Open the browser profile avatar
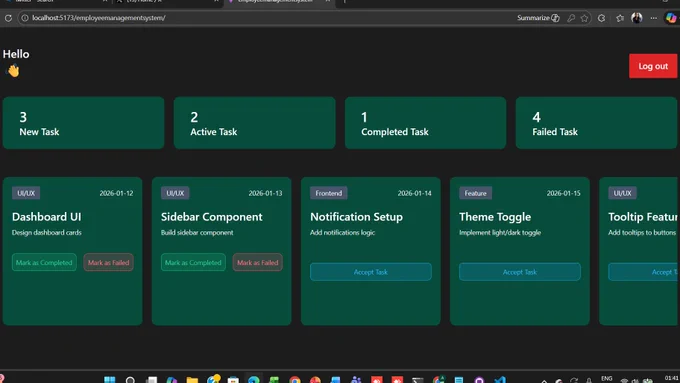This screenshot has width=680, height=383. coord(636,18)
